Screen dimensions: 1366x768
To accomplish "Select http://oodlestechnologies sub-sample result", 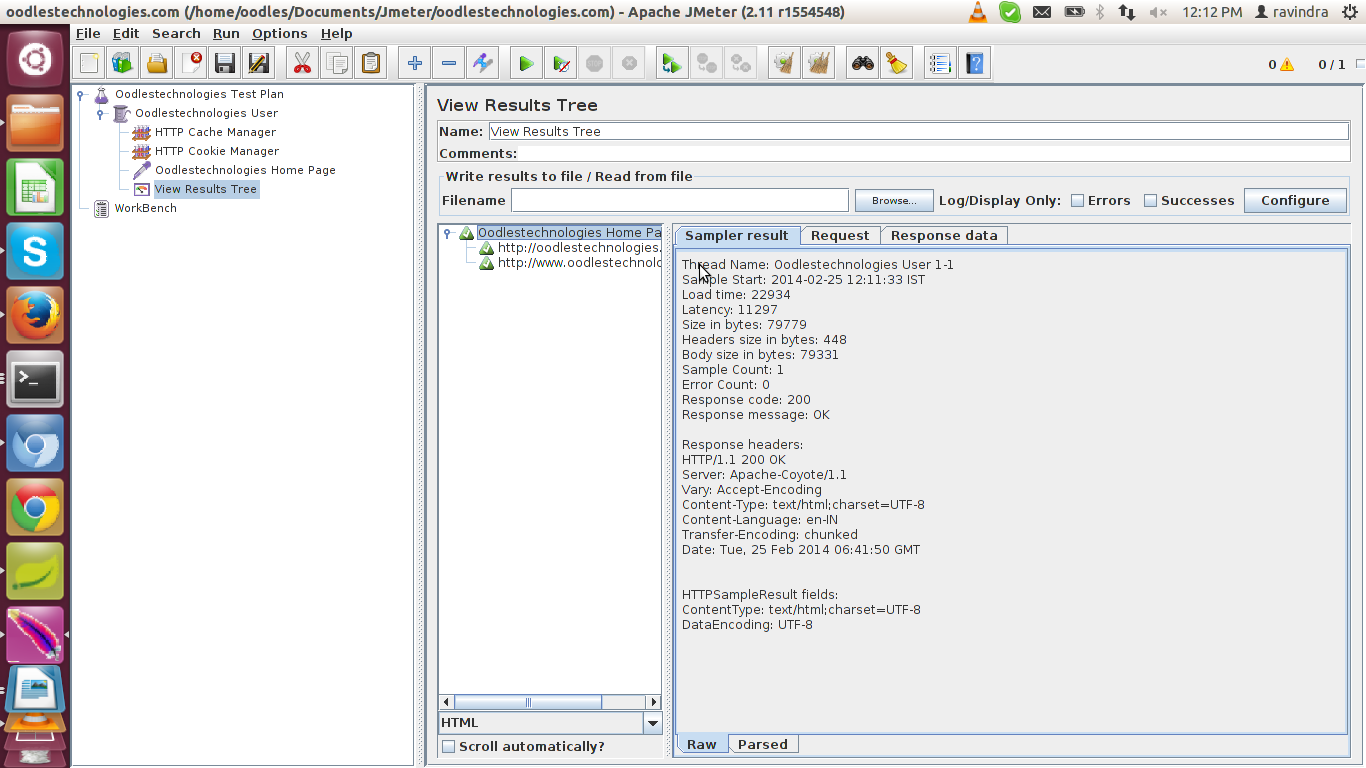I will click(x=579, y=248).
